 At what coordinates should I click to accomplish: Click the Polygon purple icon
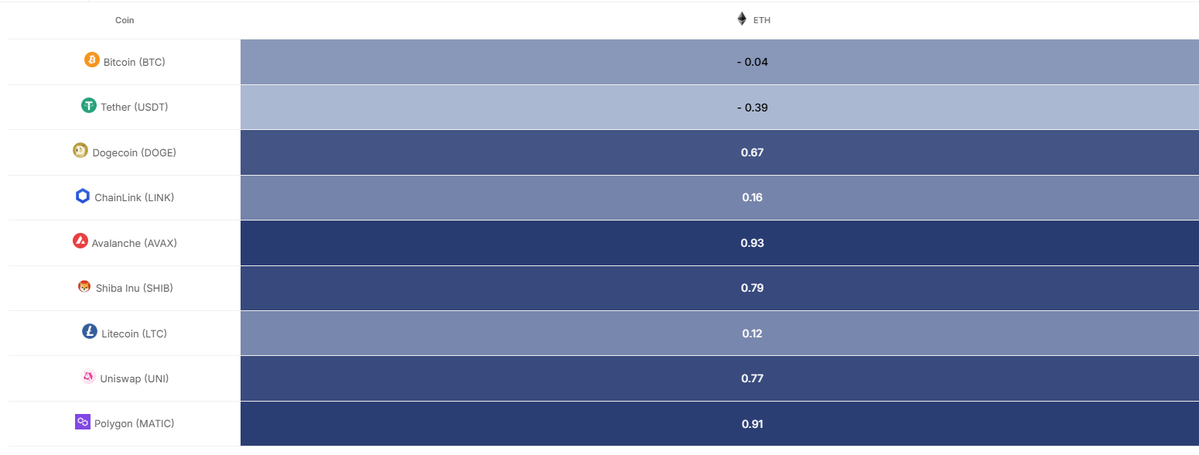pos(82,423)
